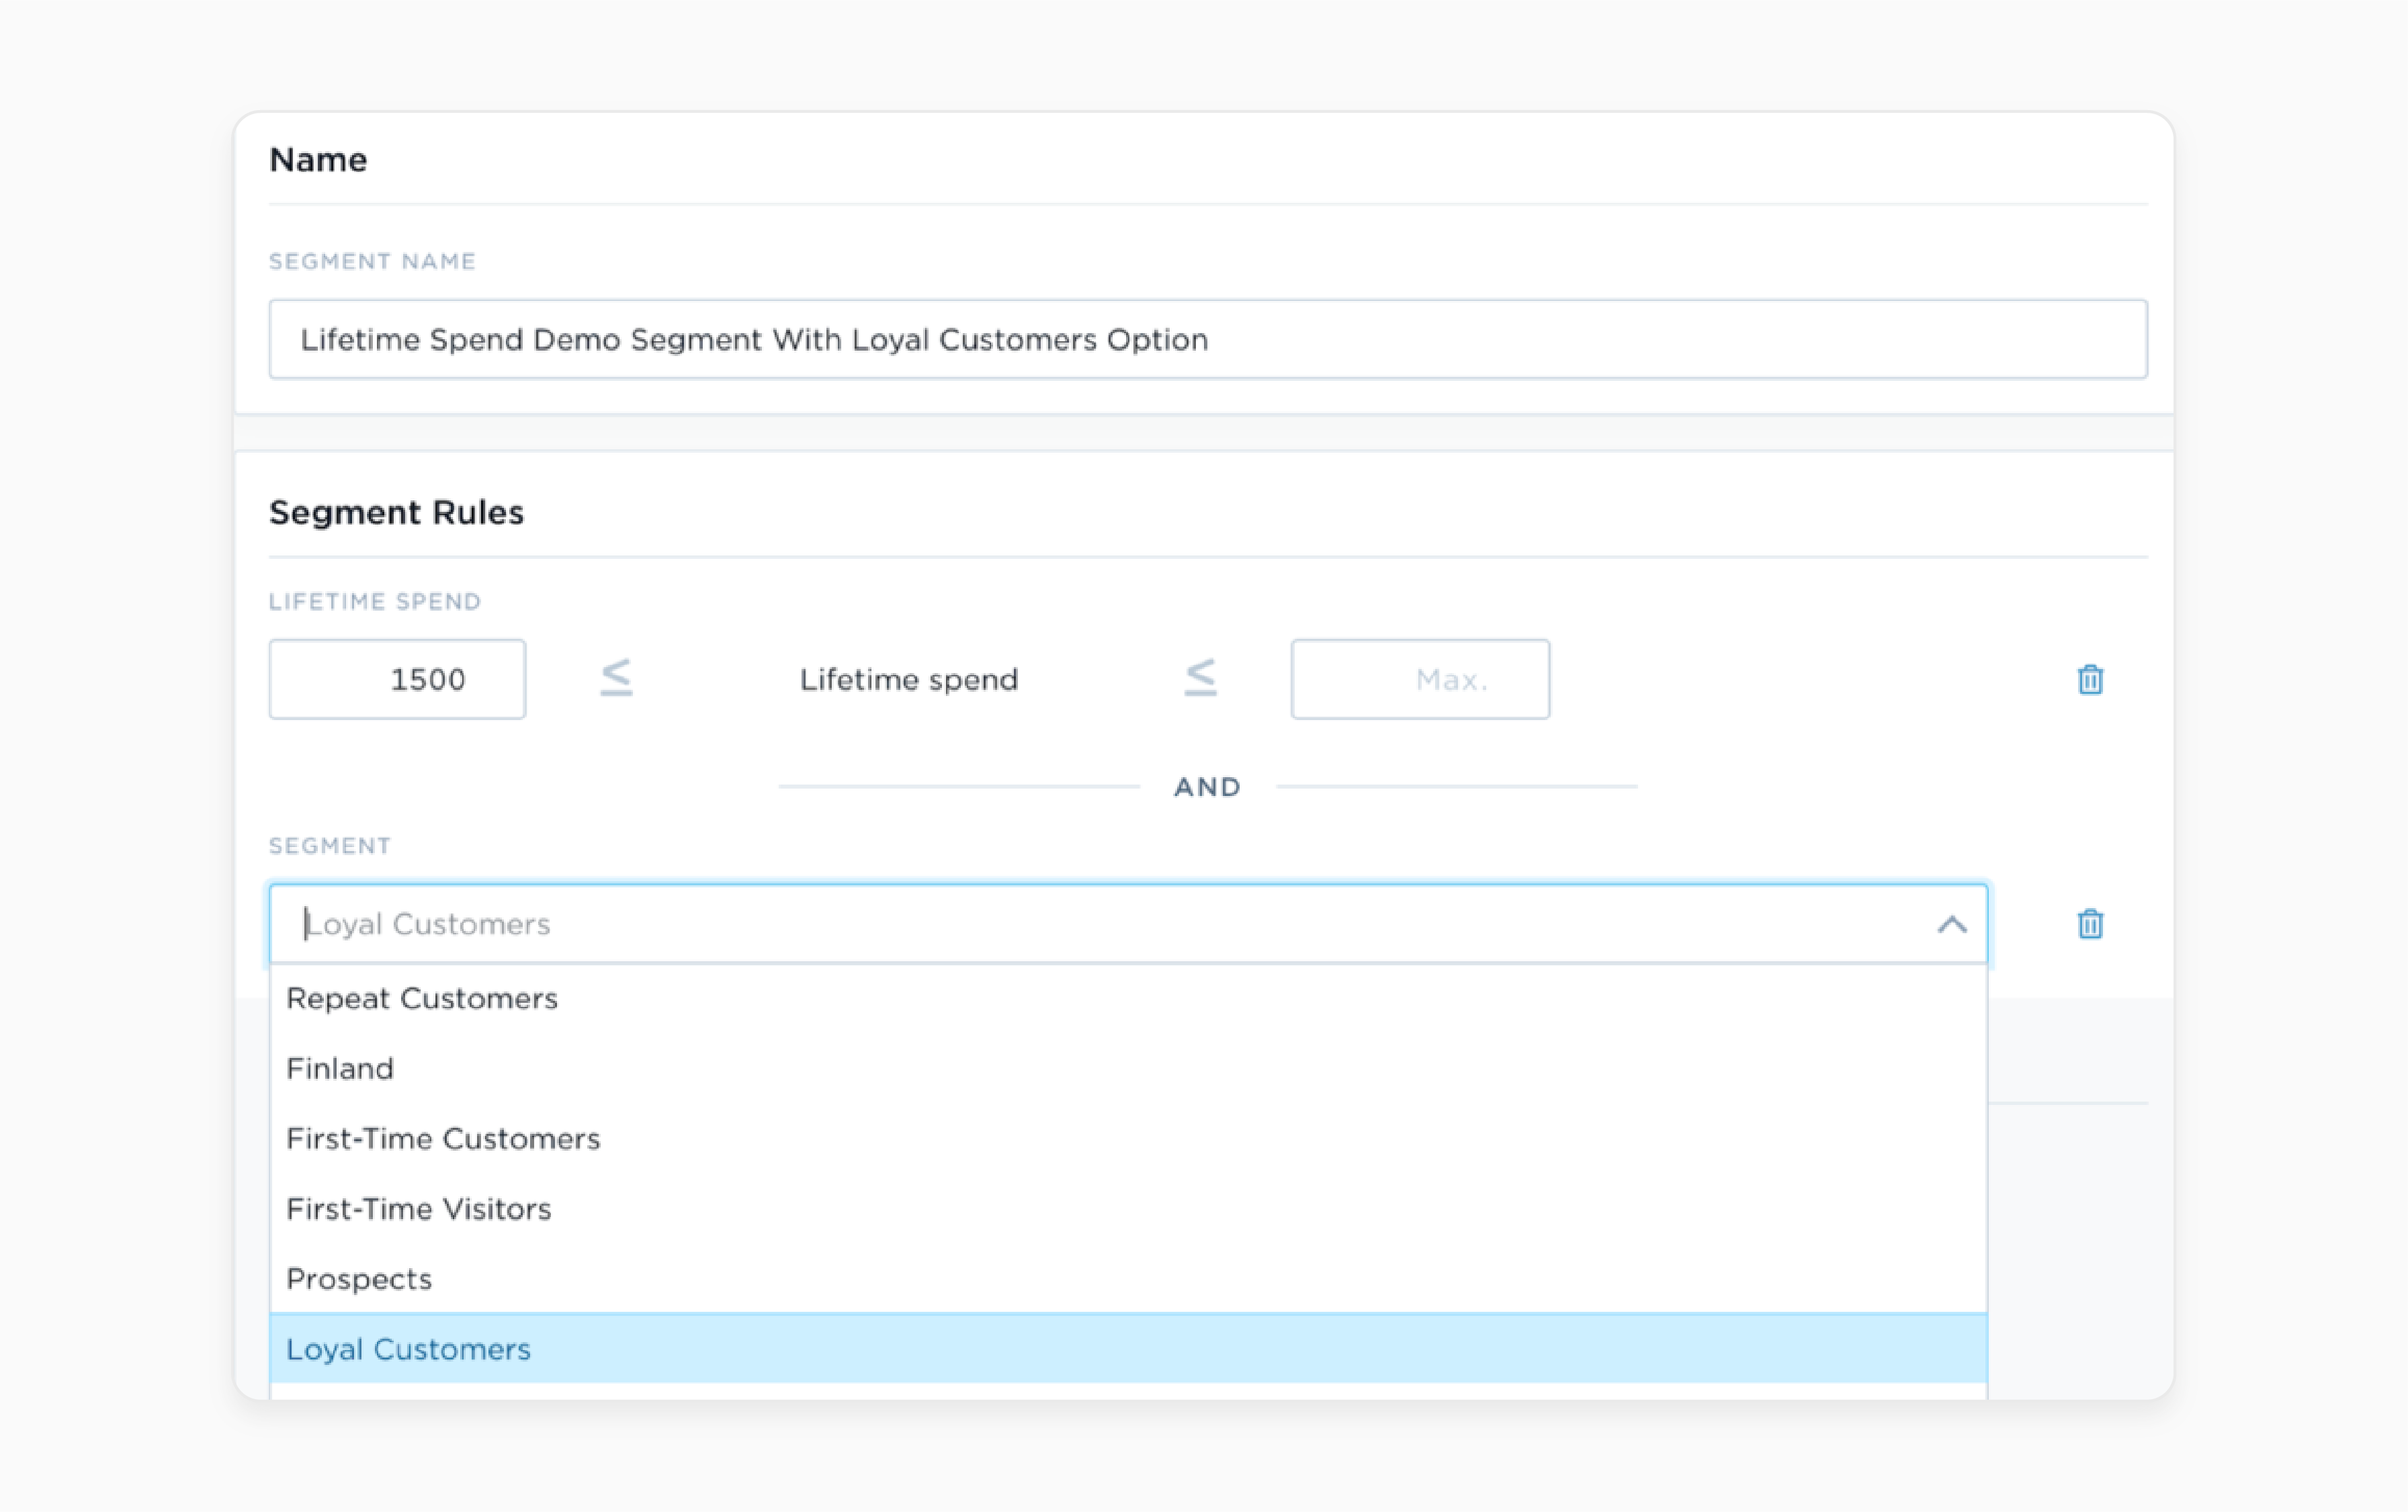Choose Repeat Customers from the segment list

coord(1128,999)
